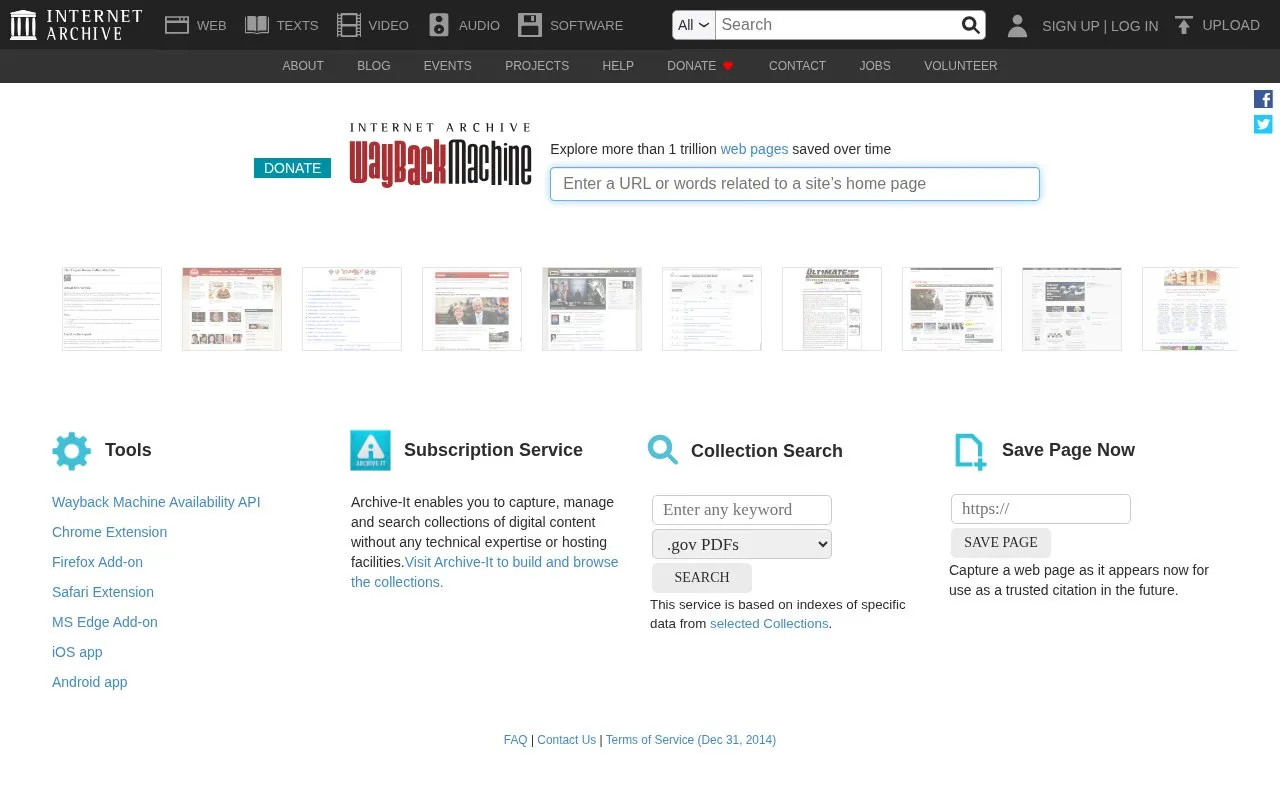Click the Collection Search magnifier icon

[x=663, y=450]
